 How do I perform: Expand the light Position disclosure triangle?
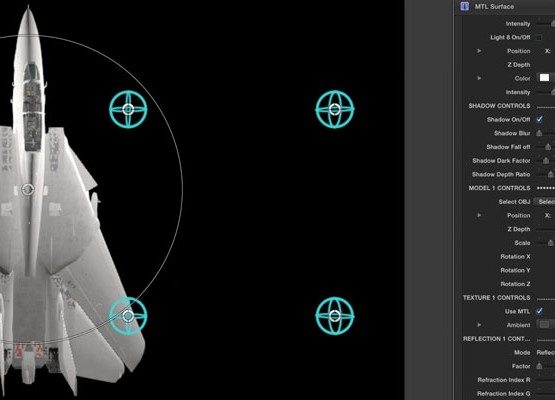point(479,51)
